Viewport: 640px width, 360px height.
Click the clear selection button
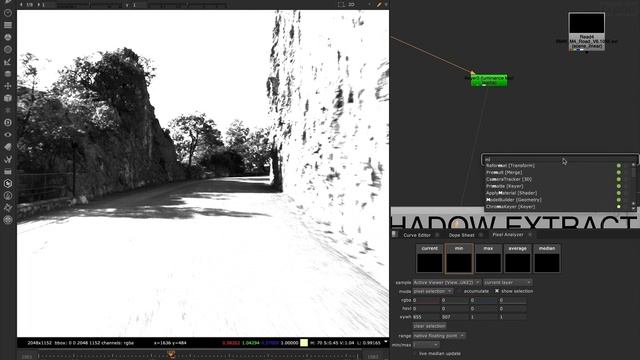[429, 326]
